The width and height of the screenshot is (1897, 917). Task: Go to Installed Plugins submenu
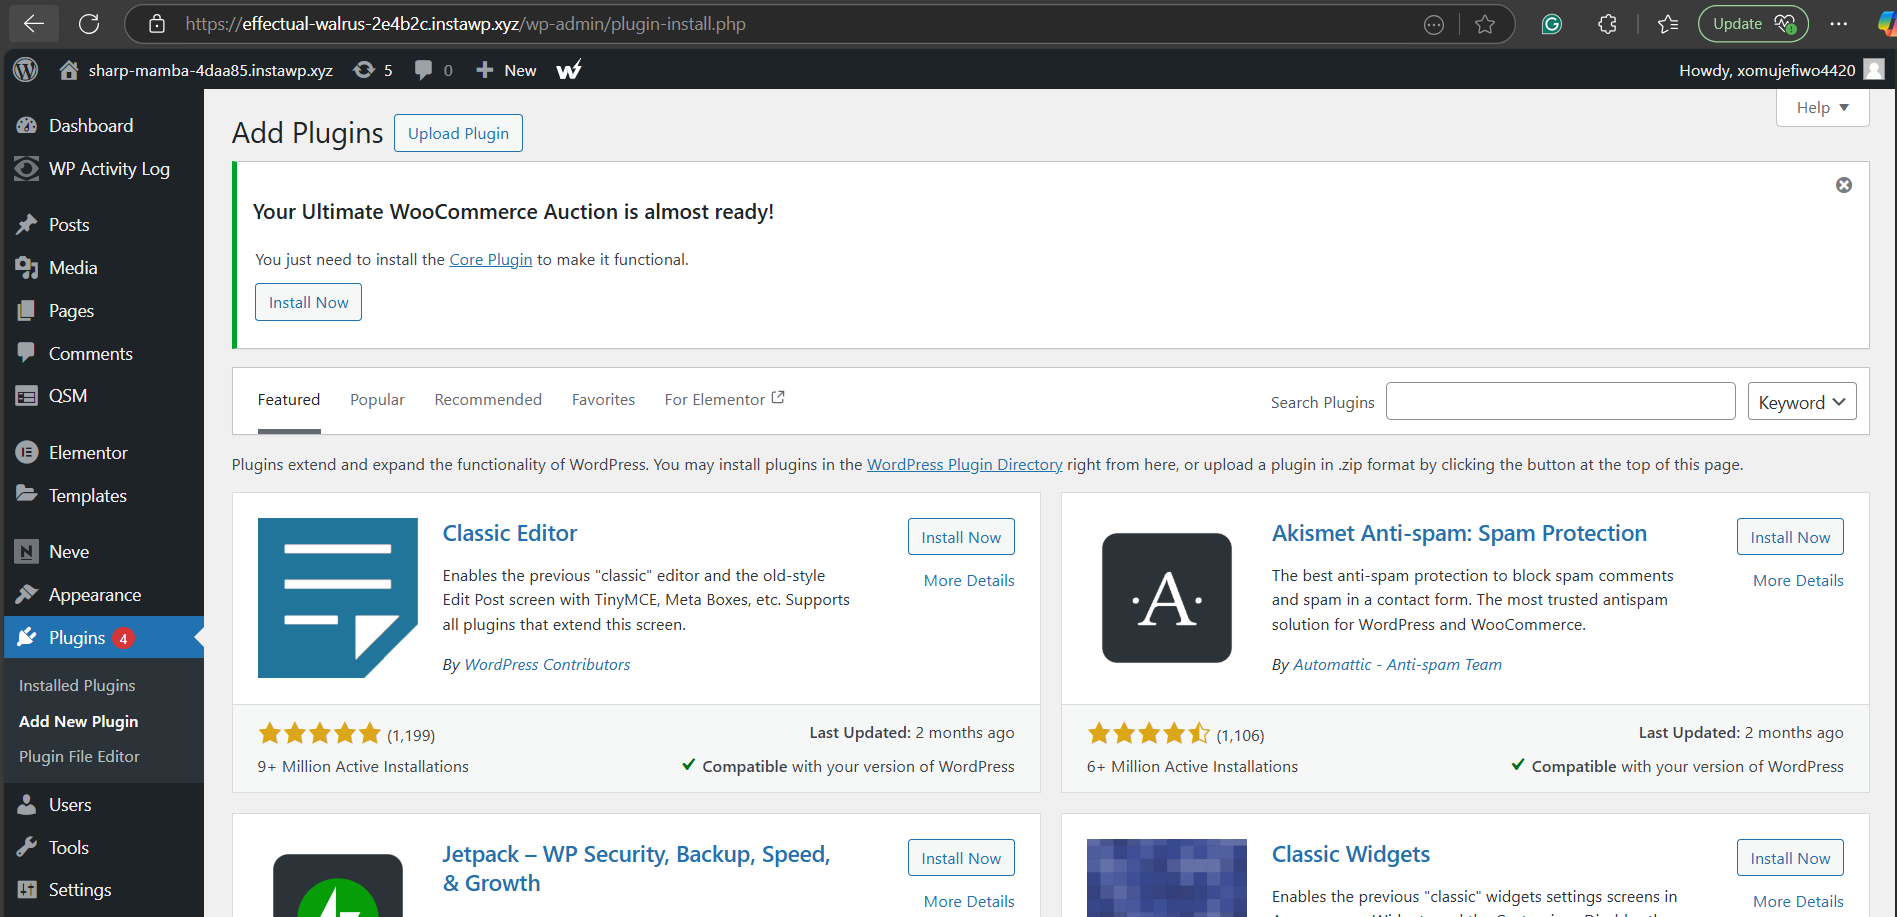(x=77, y=686)
